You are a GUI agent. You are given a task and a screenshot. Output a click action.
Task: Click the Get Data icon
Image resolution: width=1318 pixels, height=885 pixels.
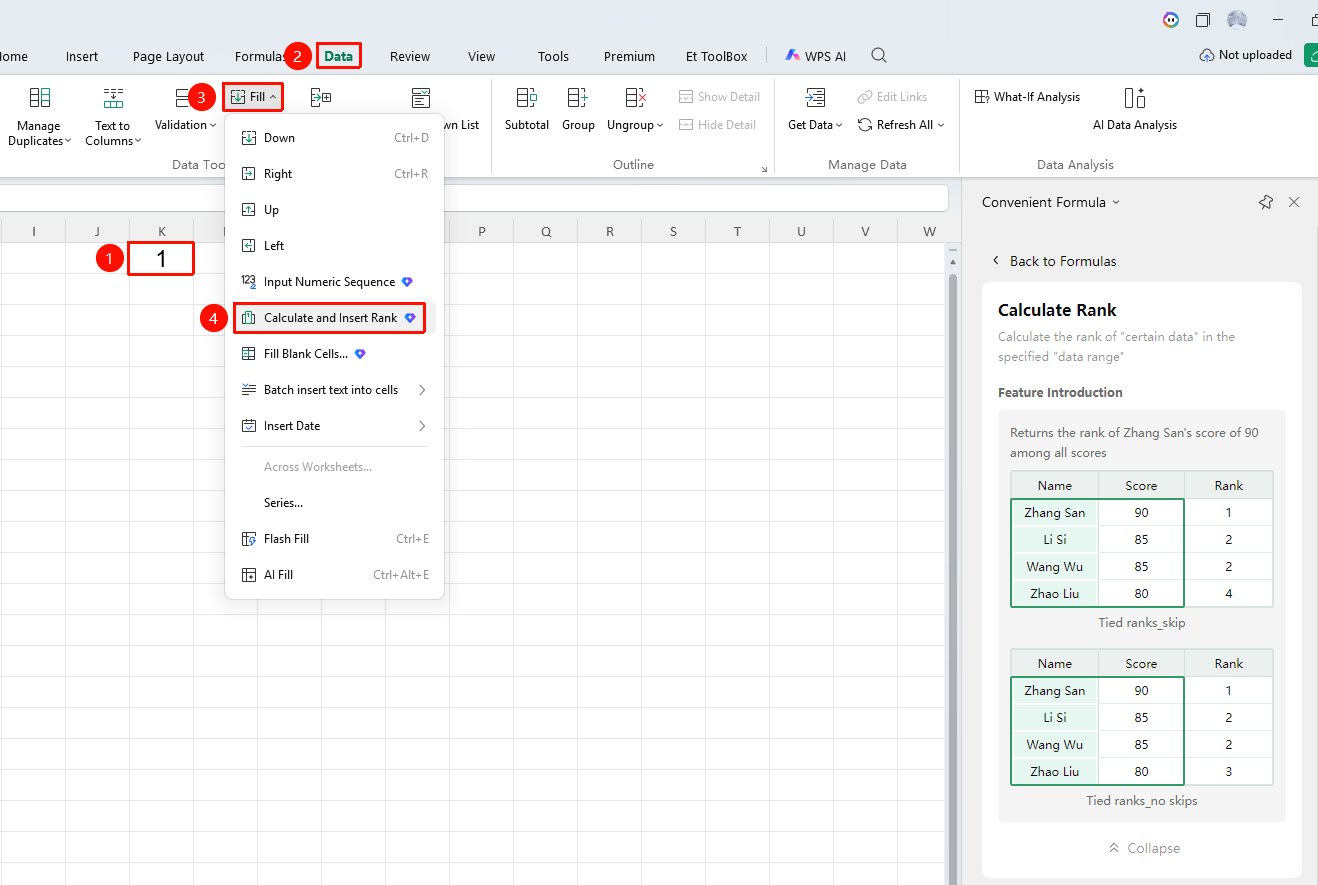816,97
